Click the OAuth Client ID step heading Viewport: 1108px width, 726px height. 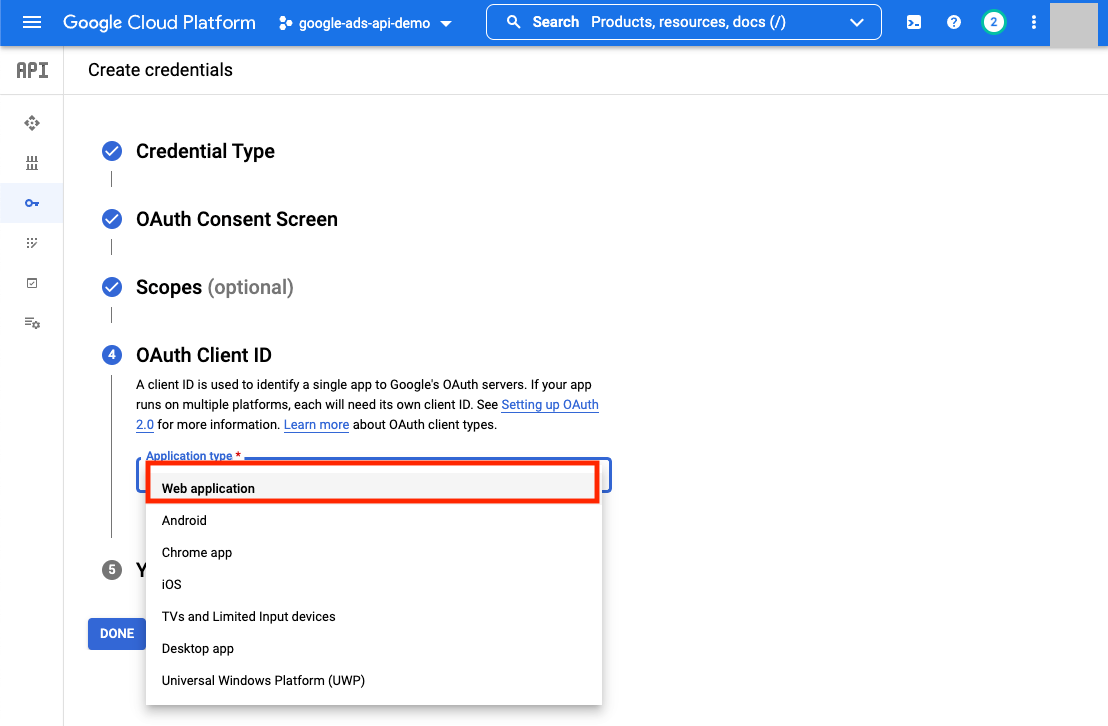(204, 355)
